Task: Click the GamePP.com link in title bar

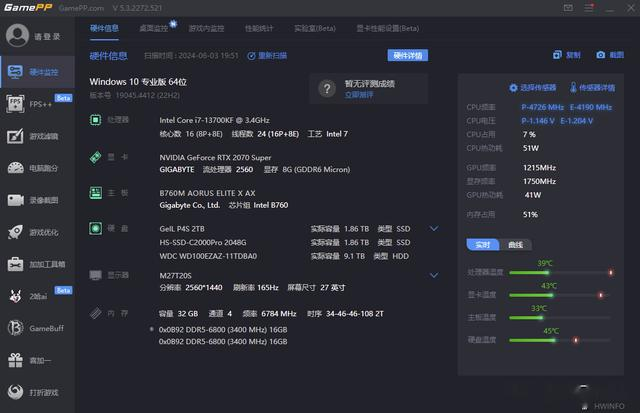Action: (x=81, y=8)
